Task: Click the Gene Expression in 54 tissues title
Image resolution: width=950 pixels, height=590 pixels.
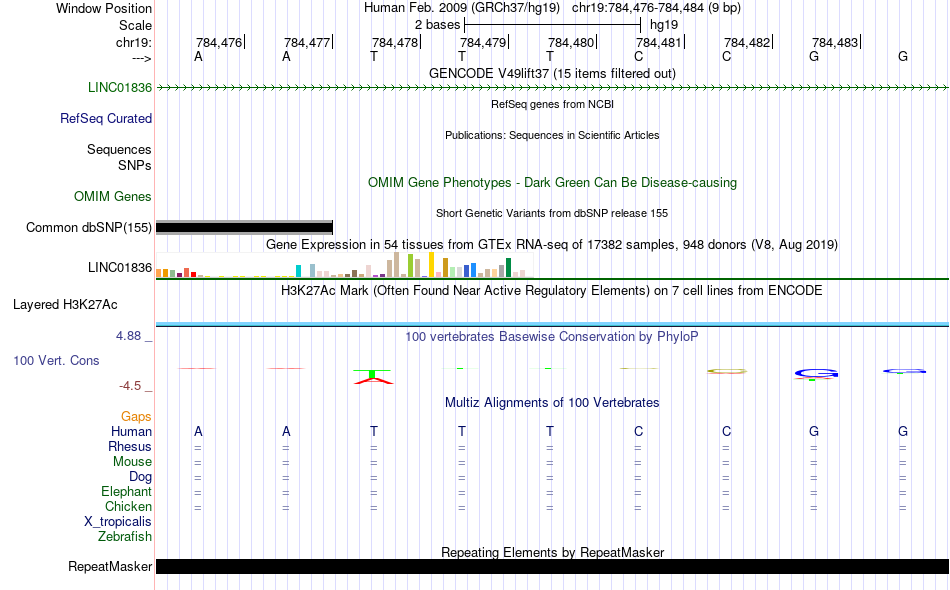Action: (552, 245)
